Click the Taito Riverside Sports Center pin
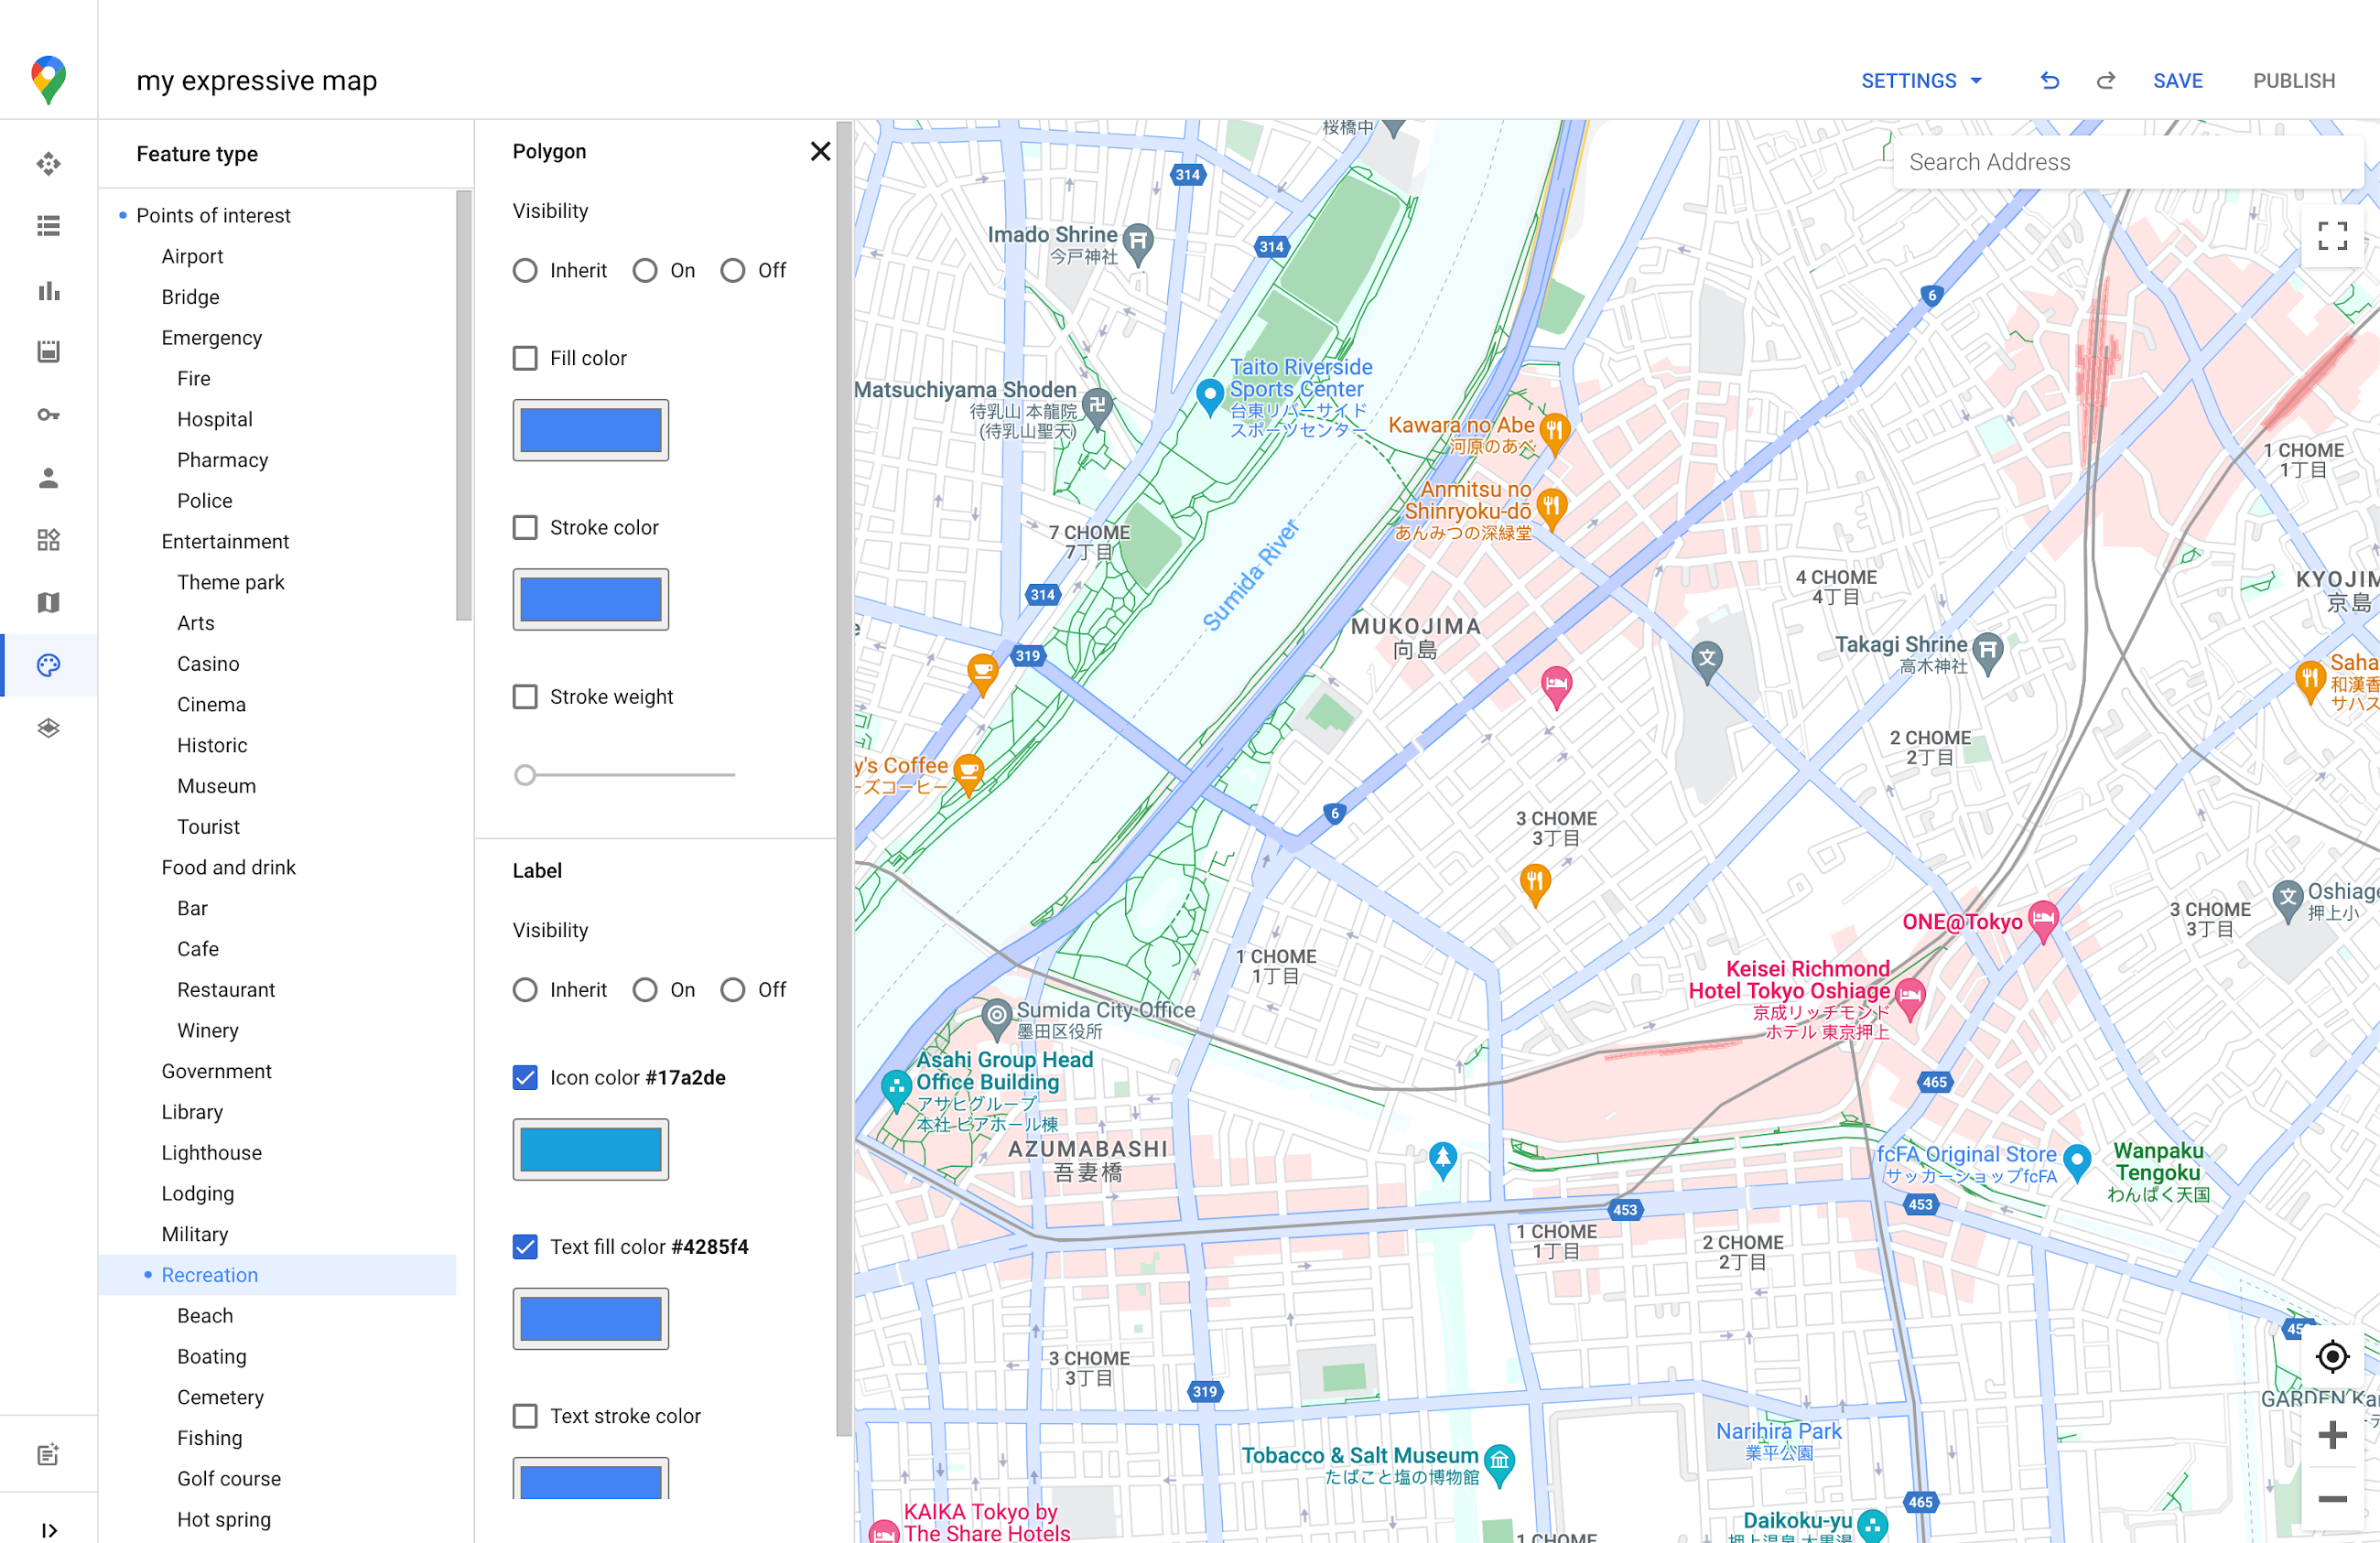The width and height of the screenshot is (2380, 1543). click(1210, 396)
